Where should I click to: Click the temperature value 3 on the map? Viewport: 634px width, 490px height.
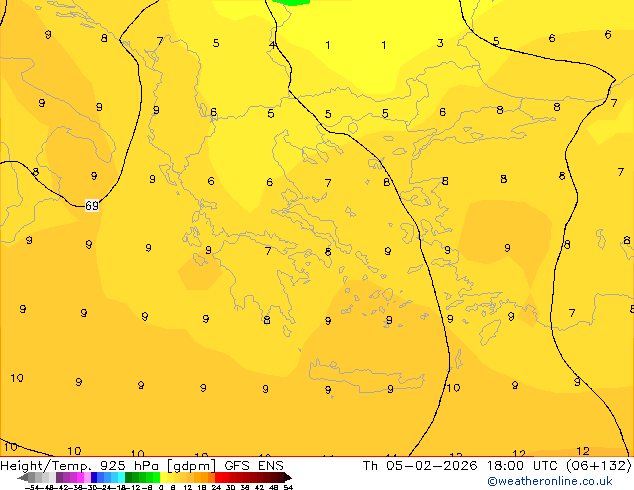coord(440,43)
